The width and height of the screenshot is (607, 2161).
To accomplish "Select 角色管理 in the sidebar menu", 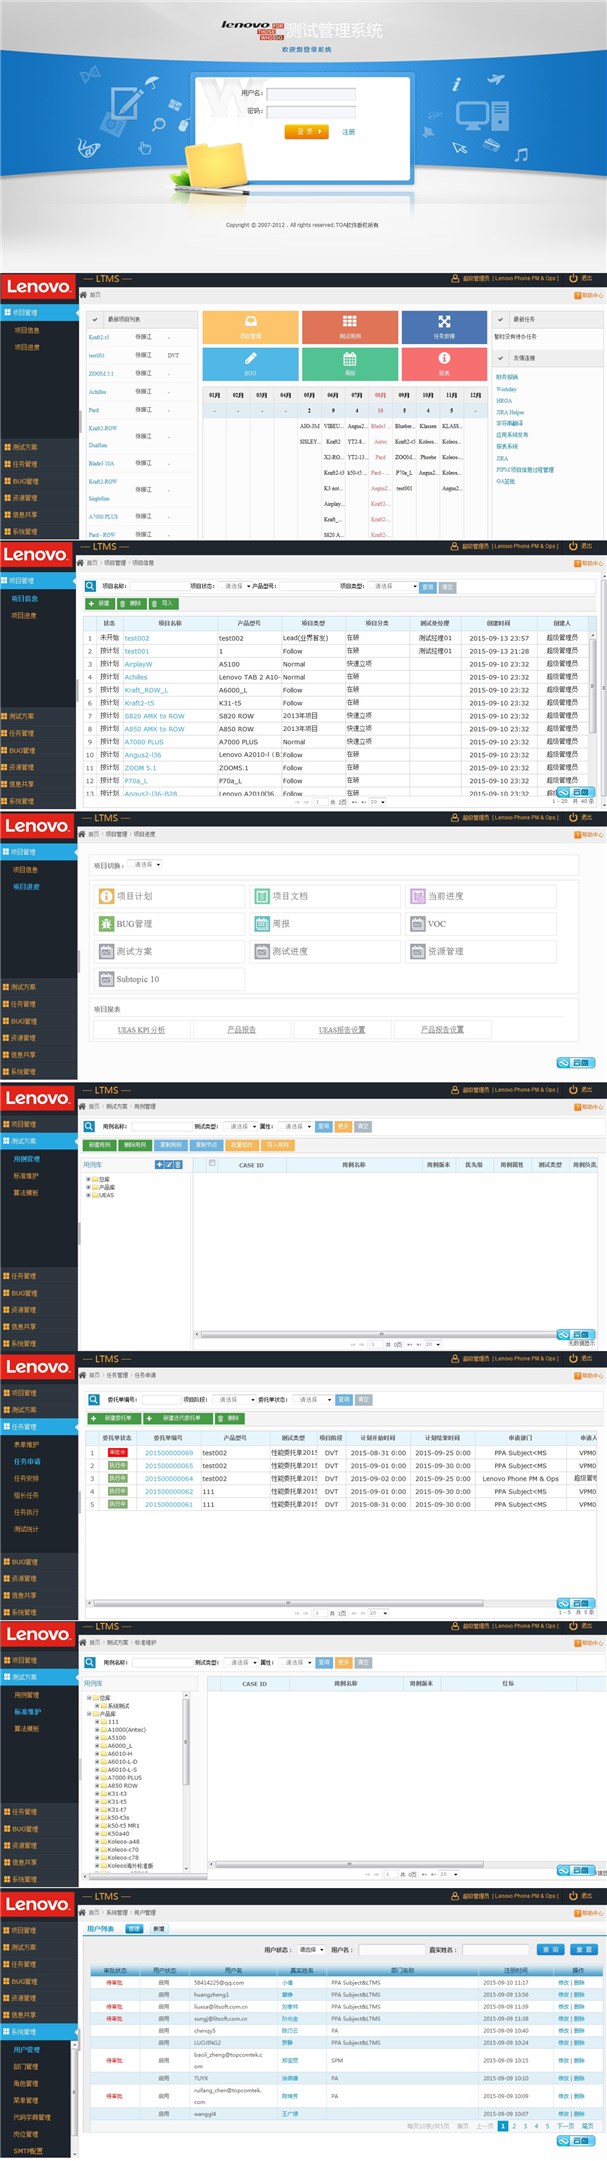I will (26, 2083).
